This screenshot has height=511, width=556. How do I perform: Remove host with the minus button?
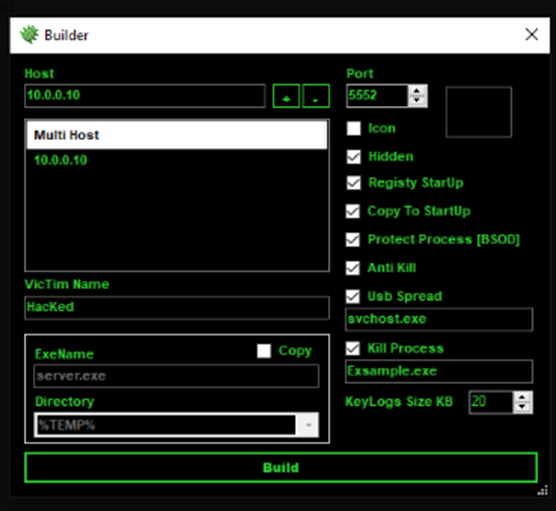click(x=316, y=96)
